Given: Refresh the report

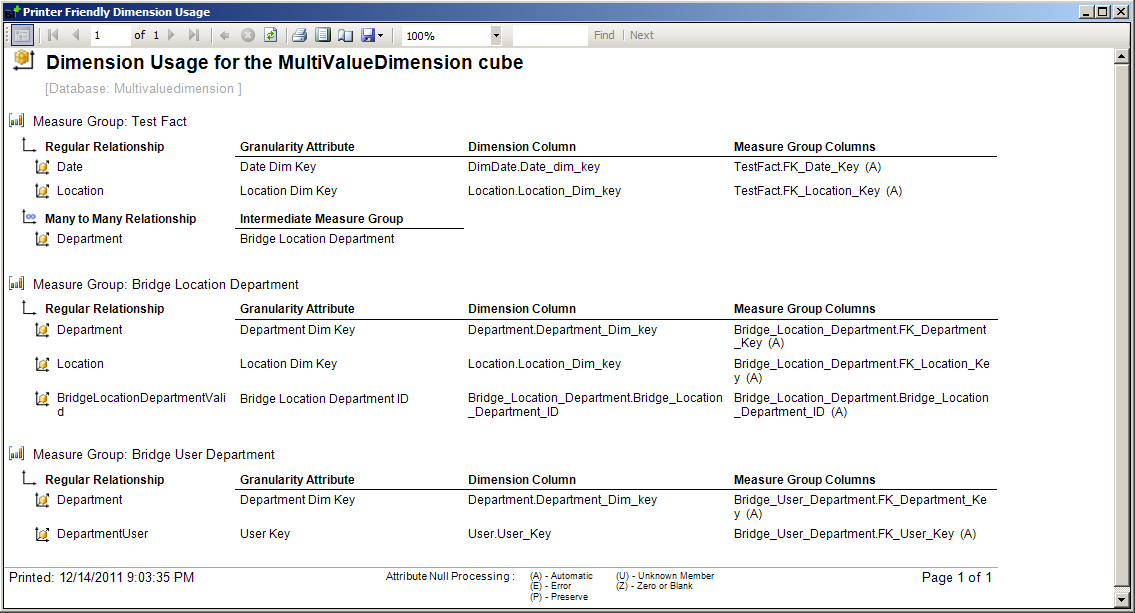Looking at the screenshot, I should [x=270, y=34].
